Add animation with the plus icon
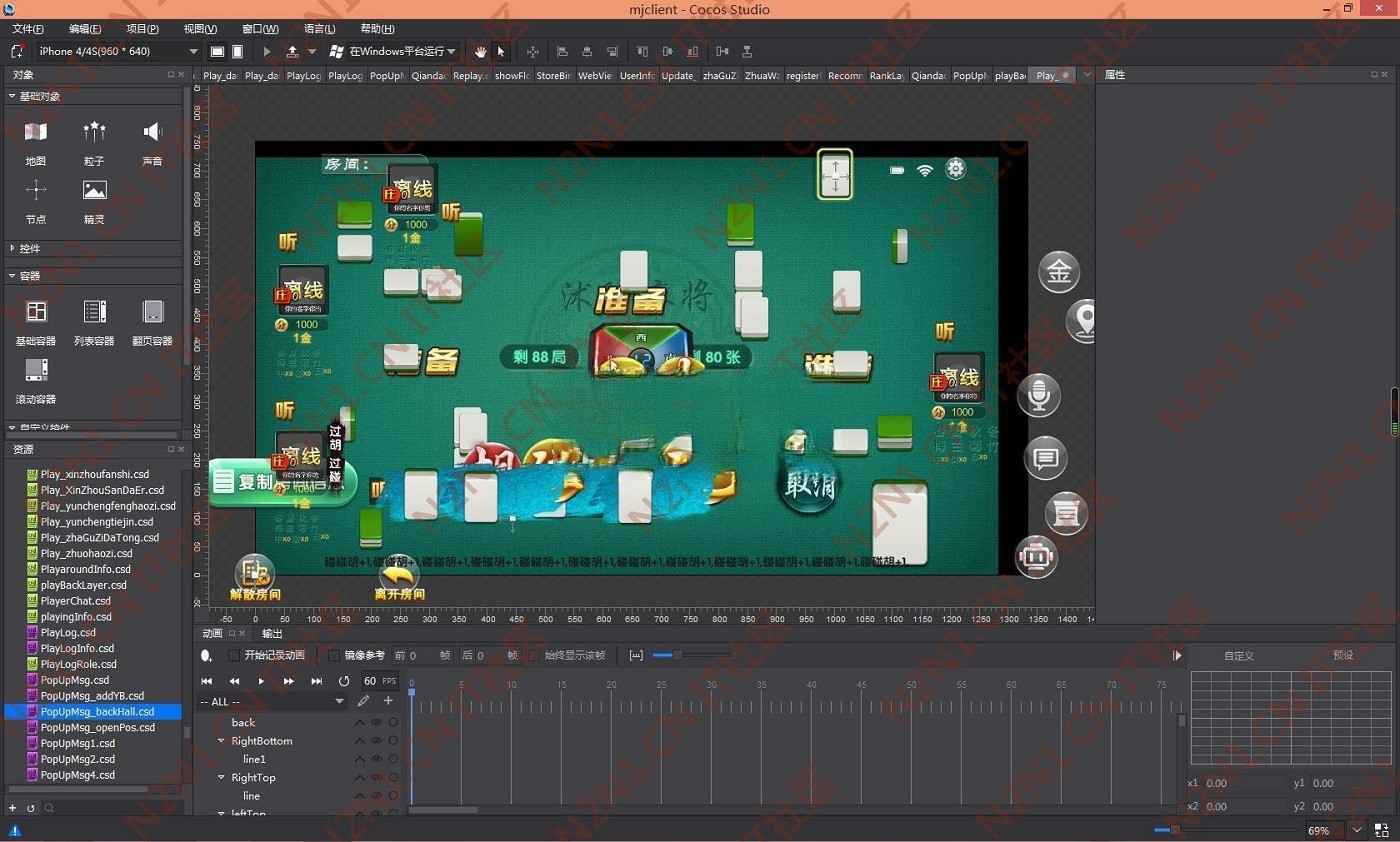Image resolution: width=1400 pixels, height=842 pixels. click(x=388, y=701)
